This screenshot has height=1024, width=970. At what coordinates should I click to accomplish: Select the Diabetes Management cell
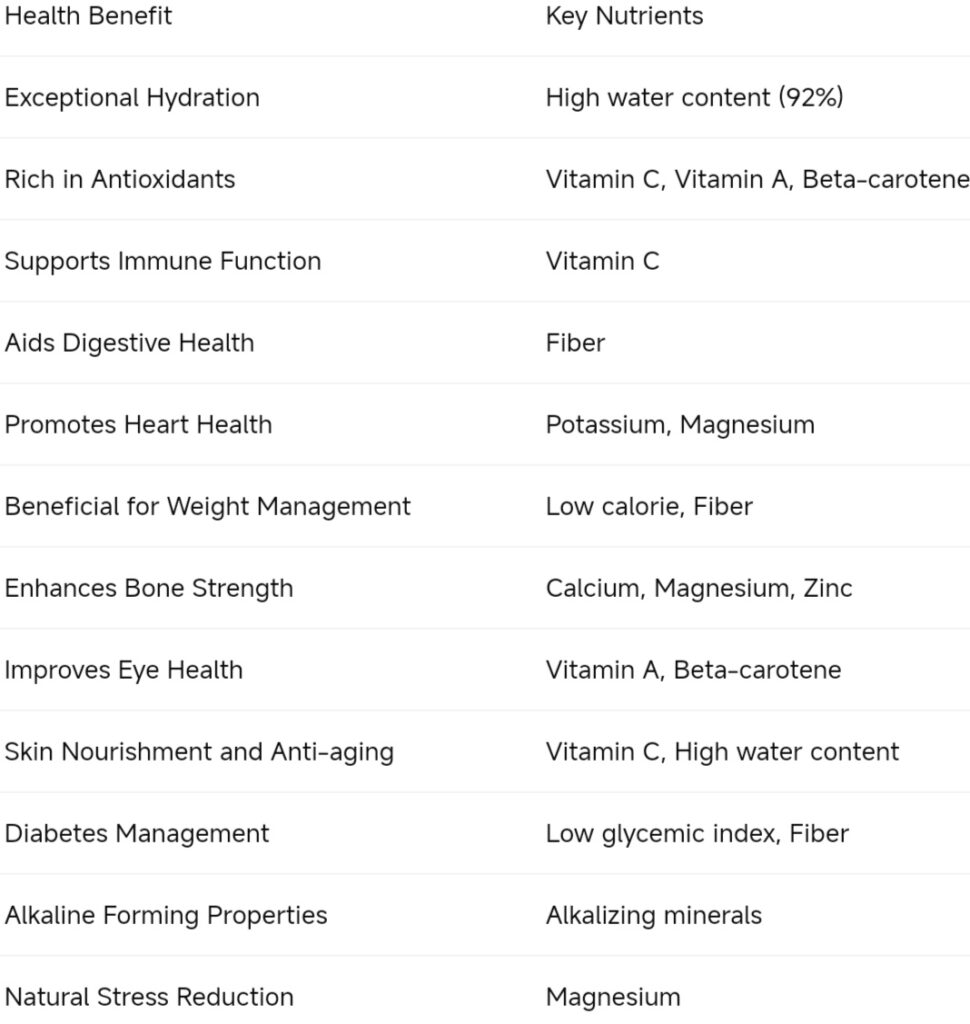click(x=137, y=834)
